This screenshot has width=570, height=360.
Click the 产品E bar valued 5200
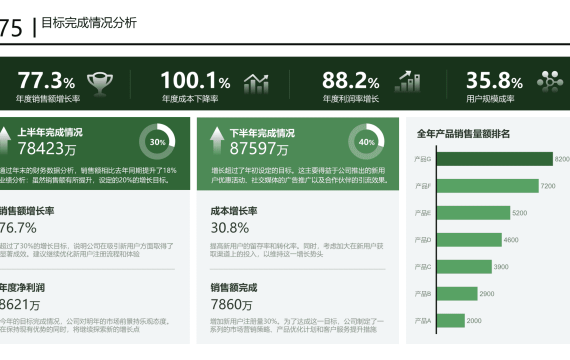474,213
